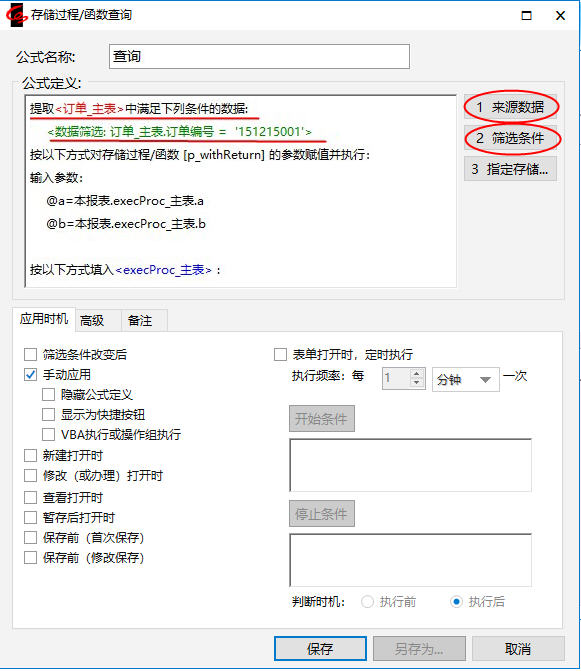Click into the 公式名称 input field
This screenshot has width=581, height=671.
pos(259,56)
